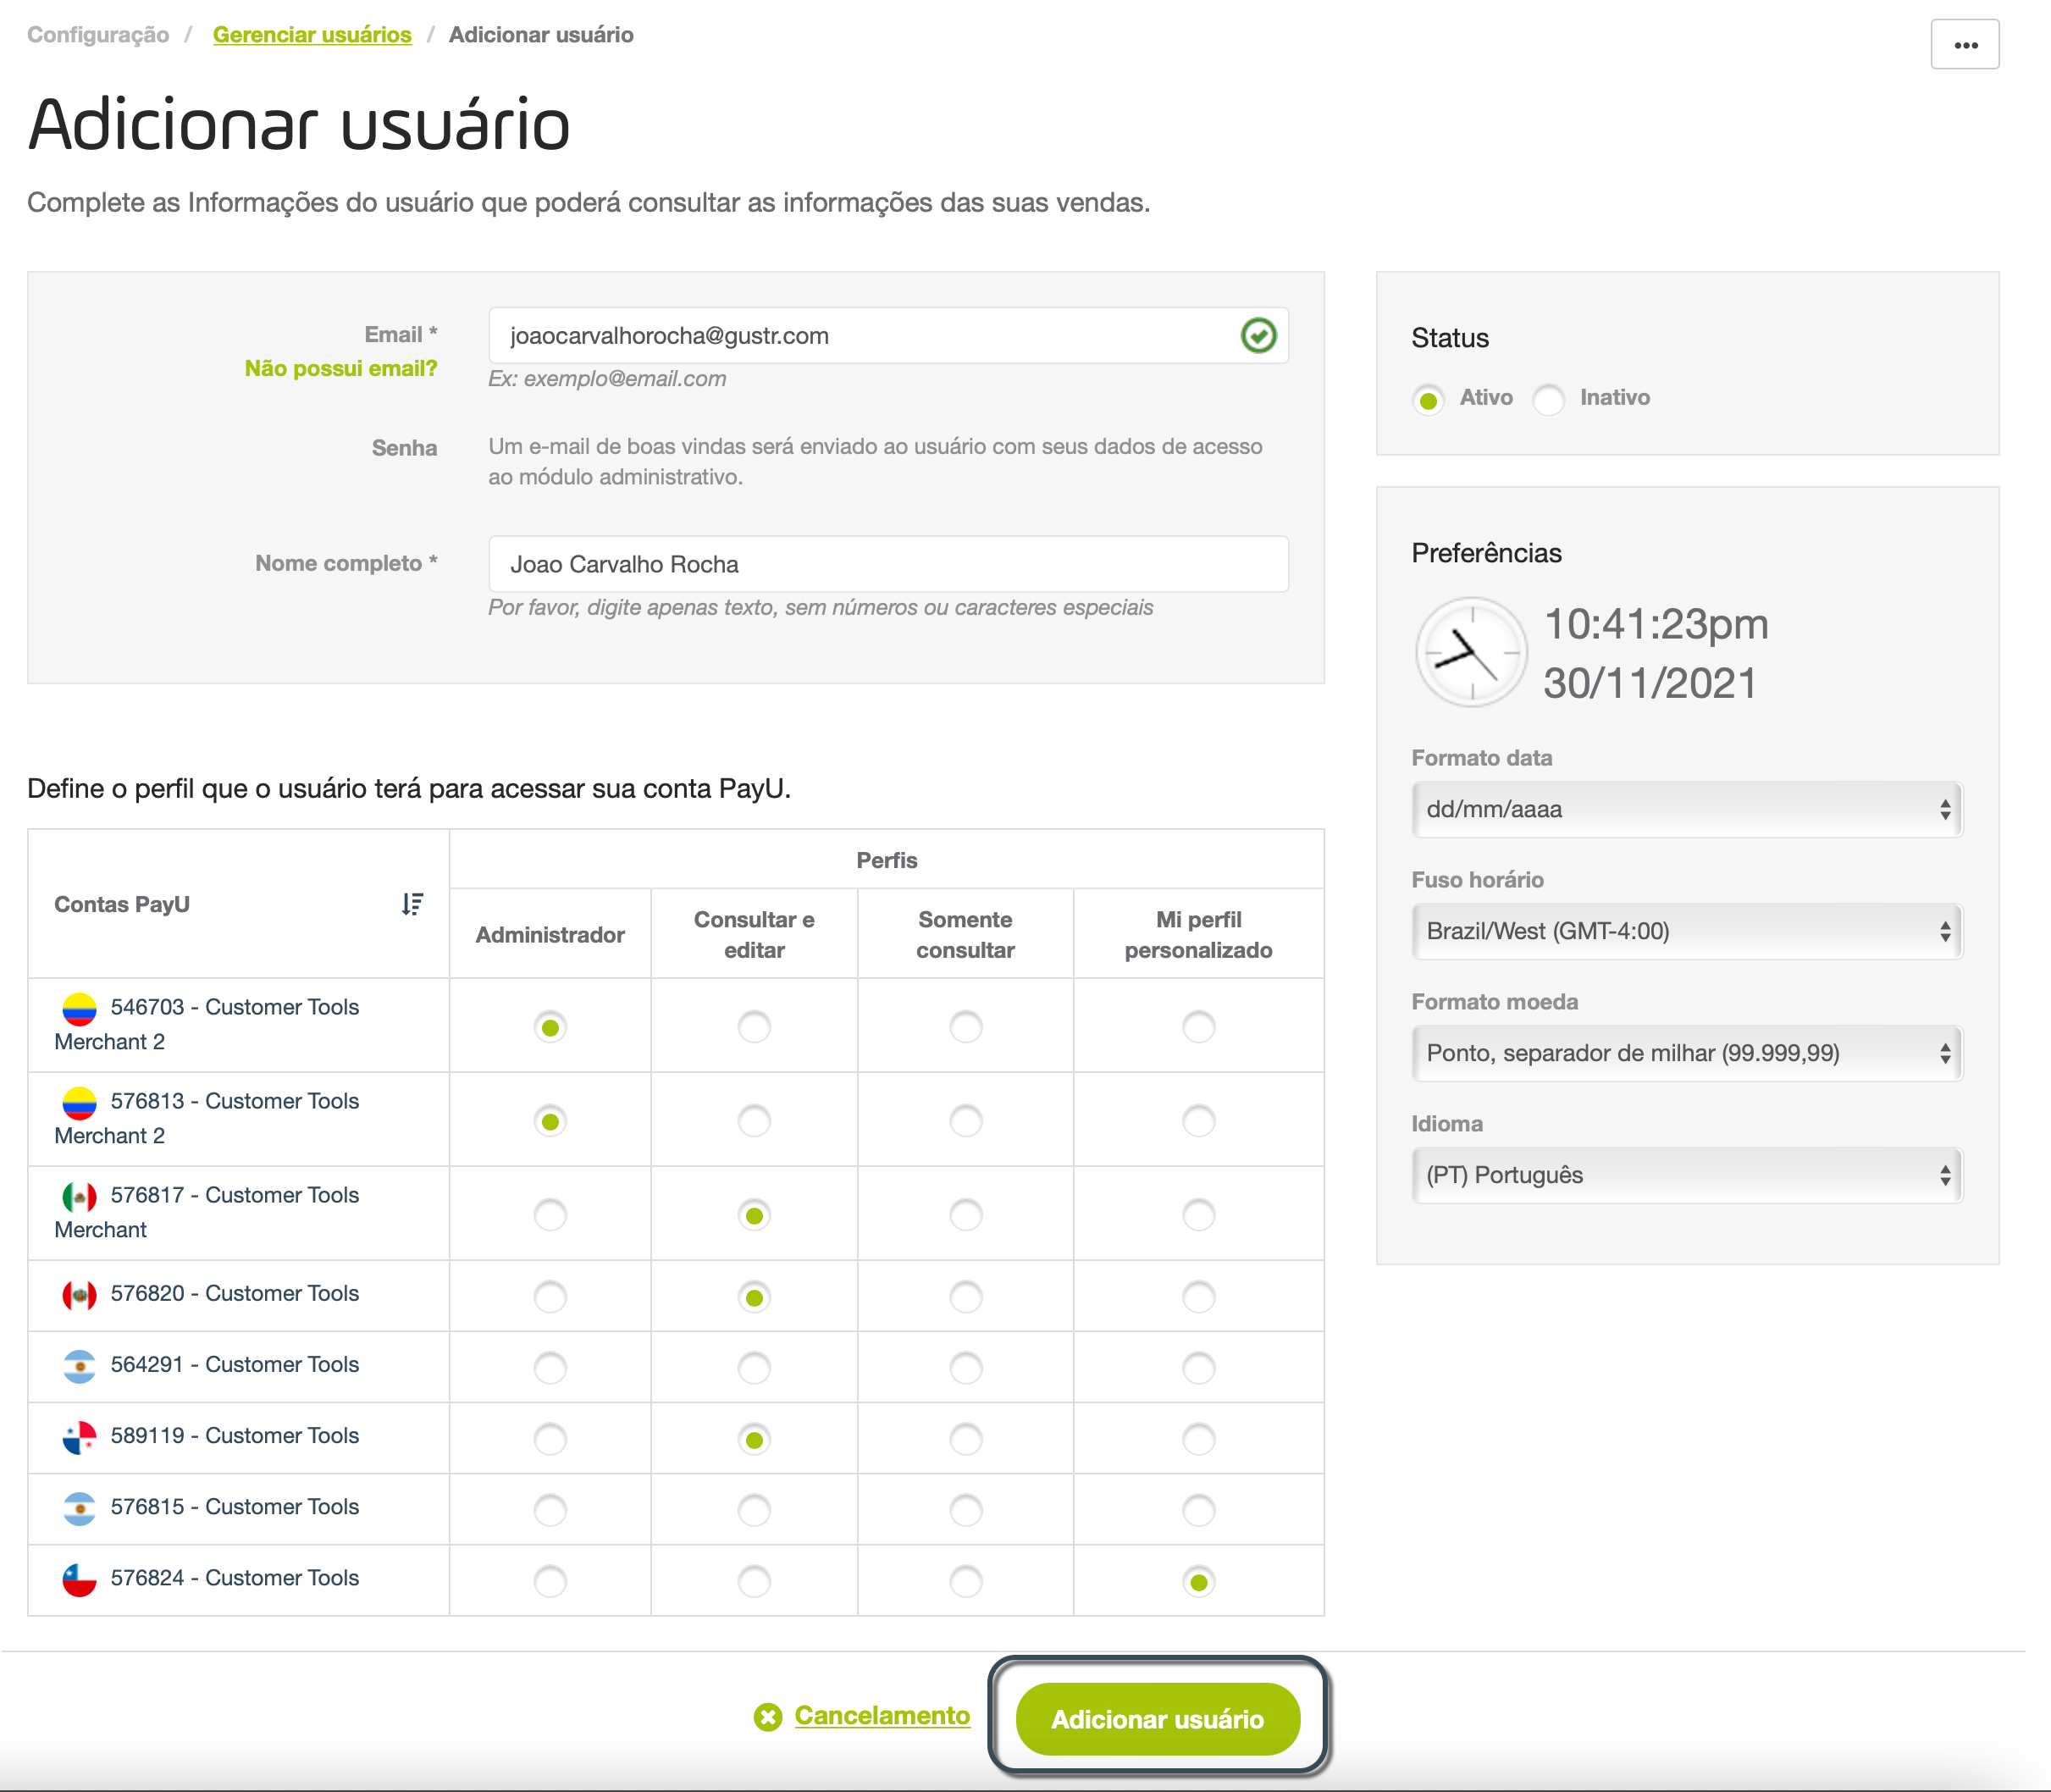
Task: Click the cancel X icon beside Cancelamento
Action: click(768, 1717)
